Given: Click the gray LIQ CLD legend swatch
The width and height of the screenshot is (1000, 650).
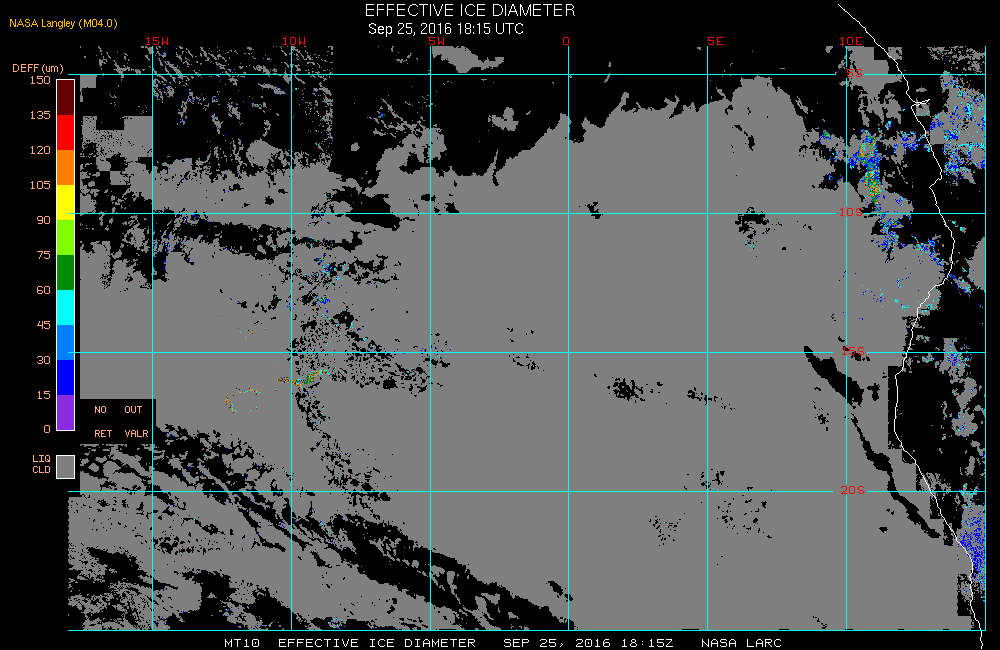Looking at the screenshot, I should coord(66,466).
